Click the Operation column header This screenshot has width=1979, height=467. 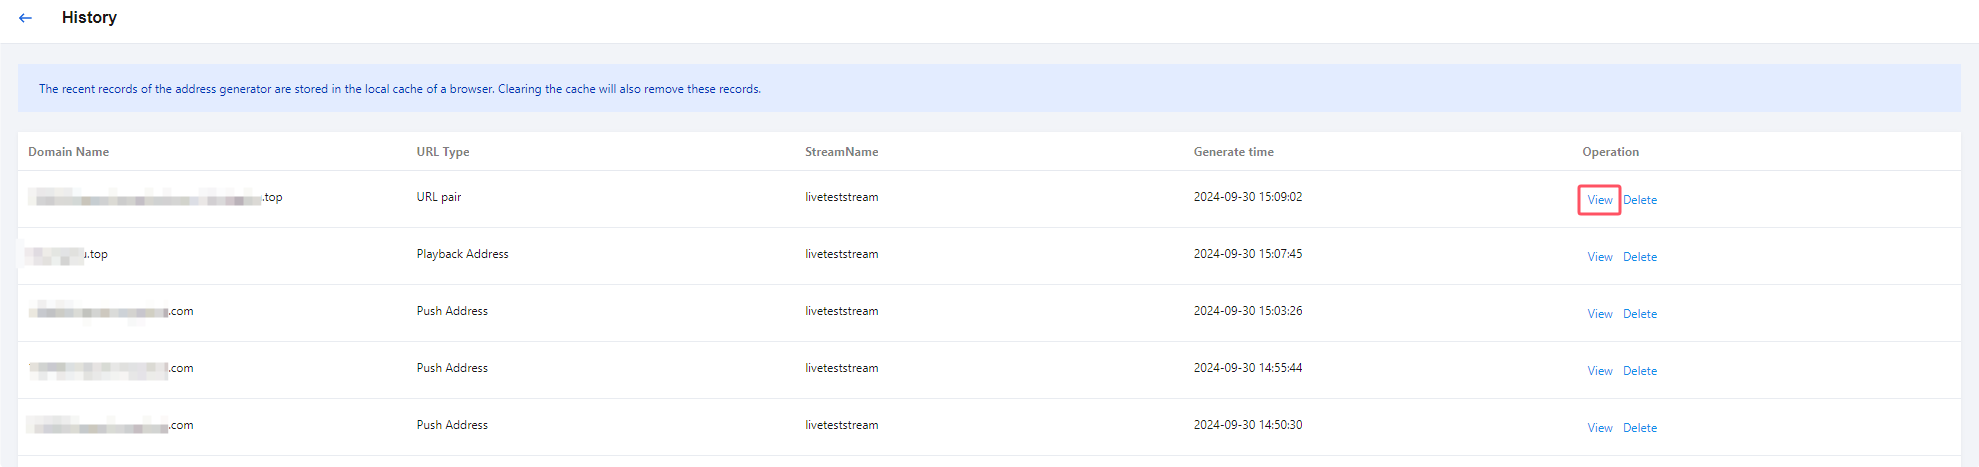pyautogui.click(x=1610, y=152)
